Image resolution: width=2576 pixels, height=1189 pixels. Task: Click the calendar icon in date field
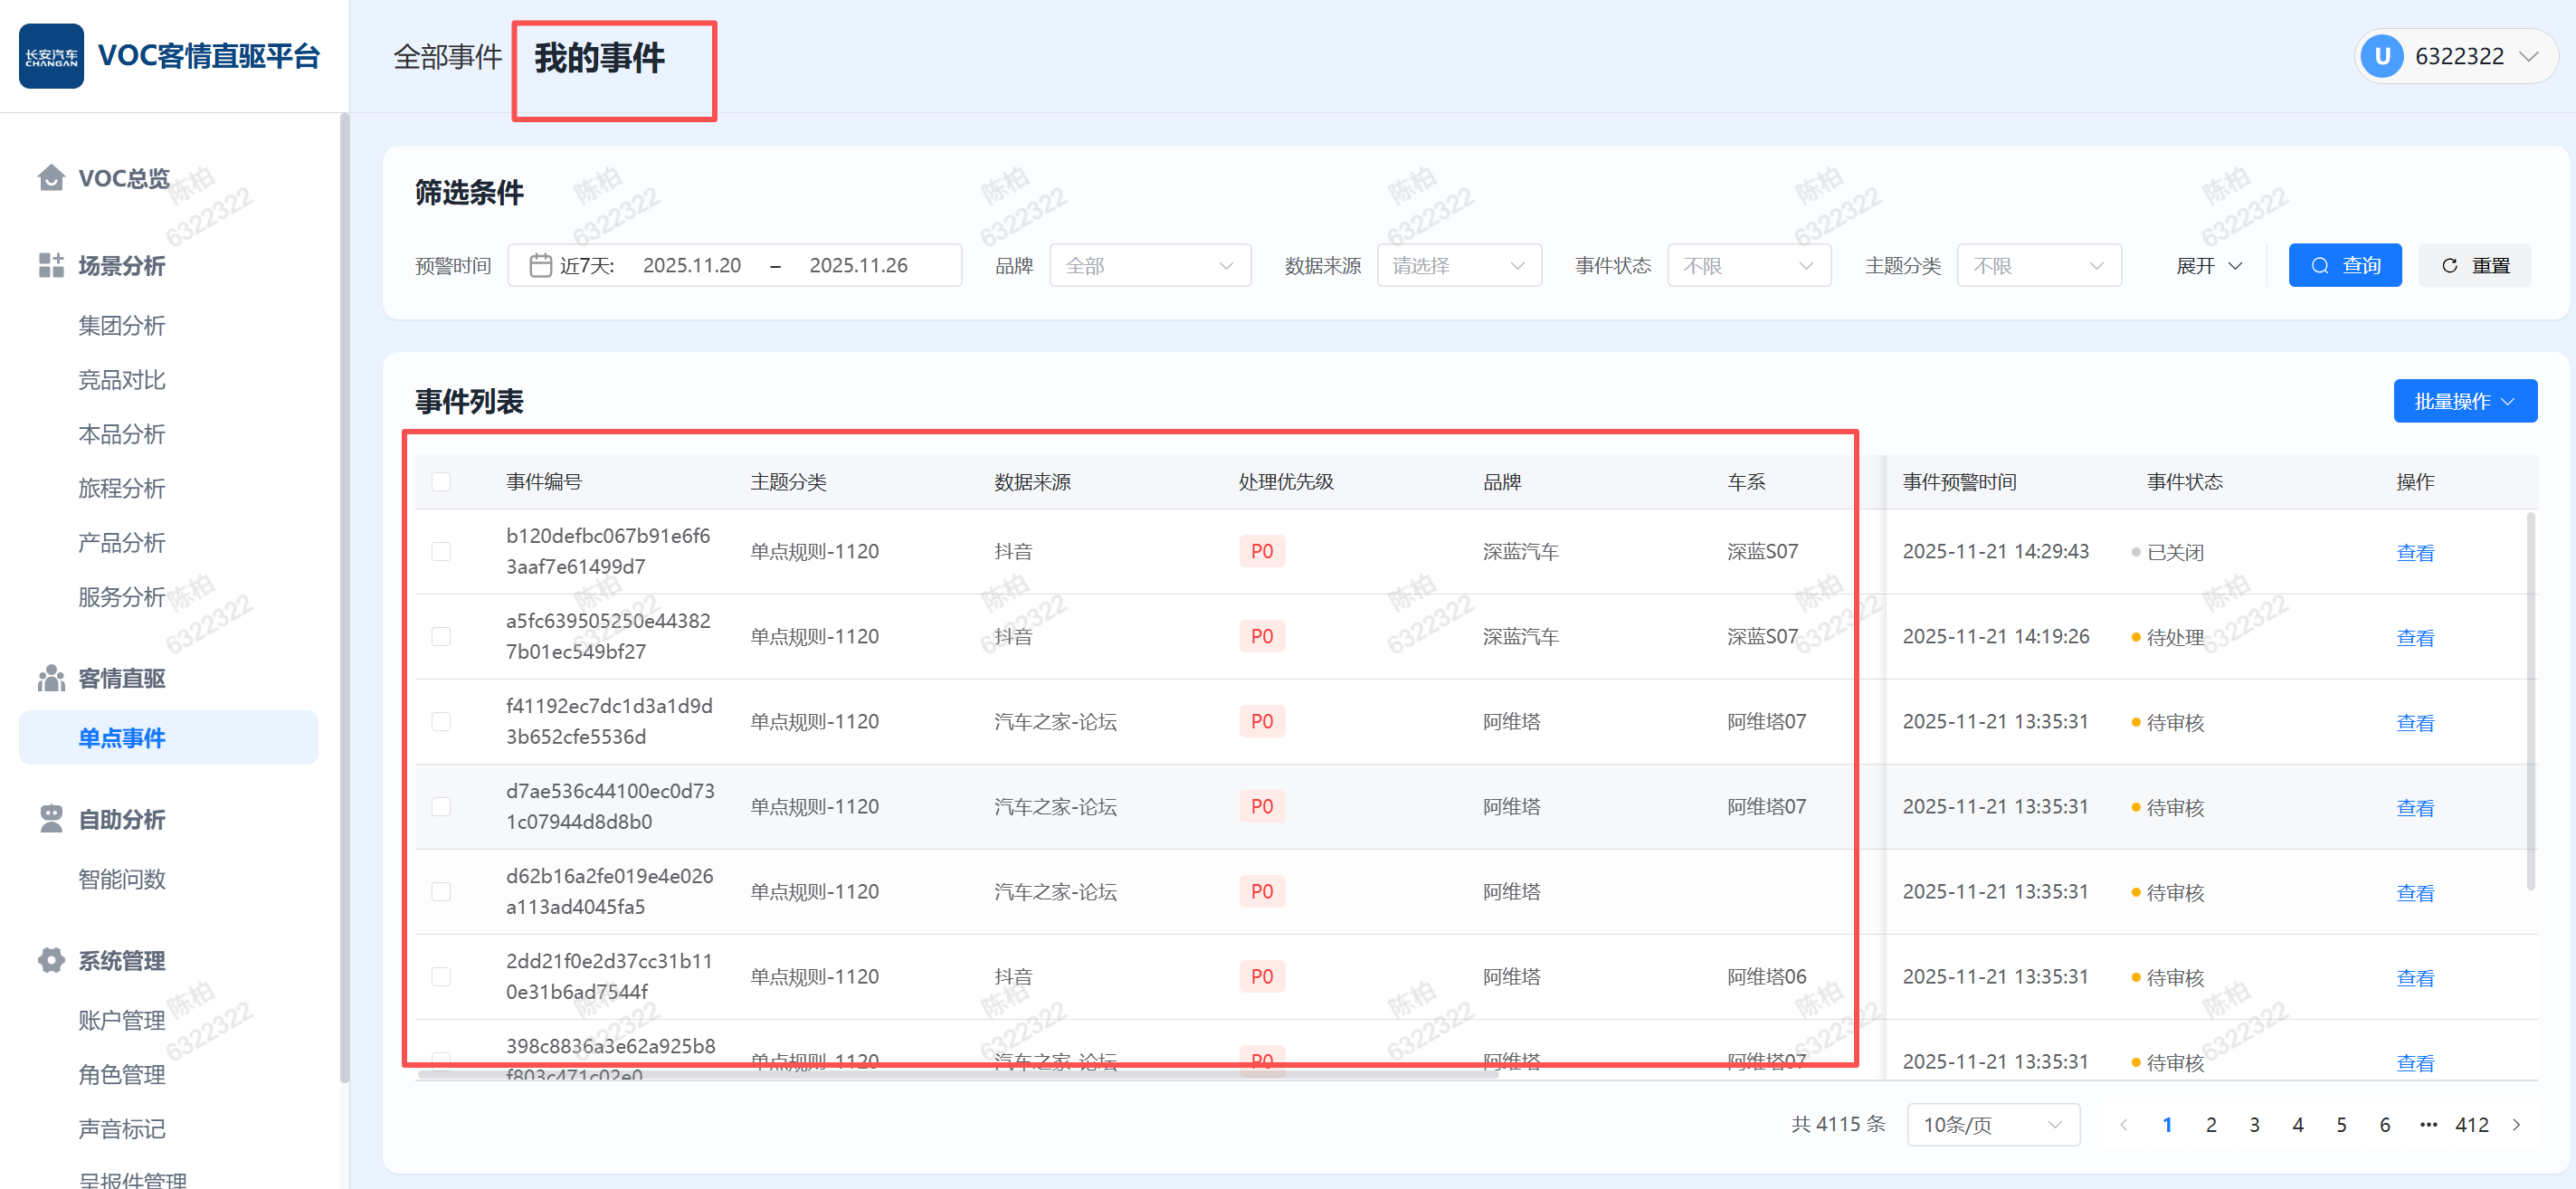click(x=540, y=265)
